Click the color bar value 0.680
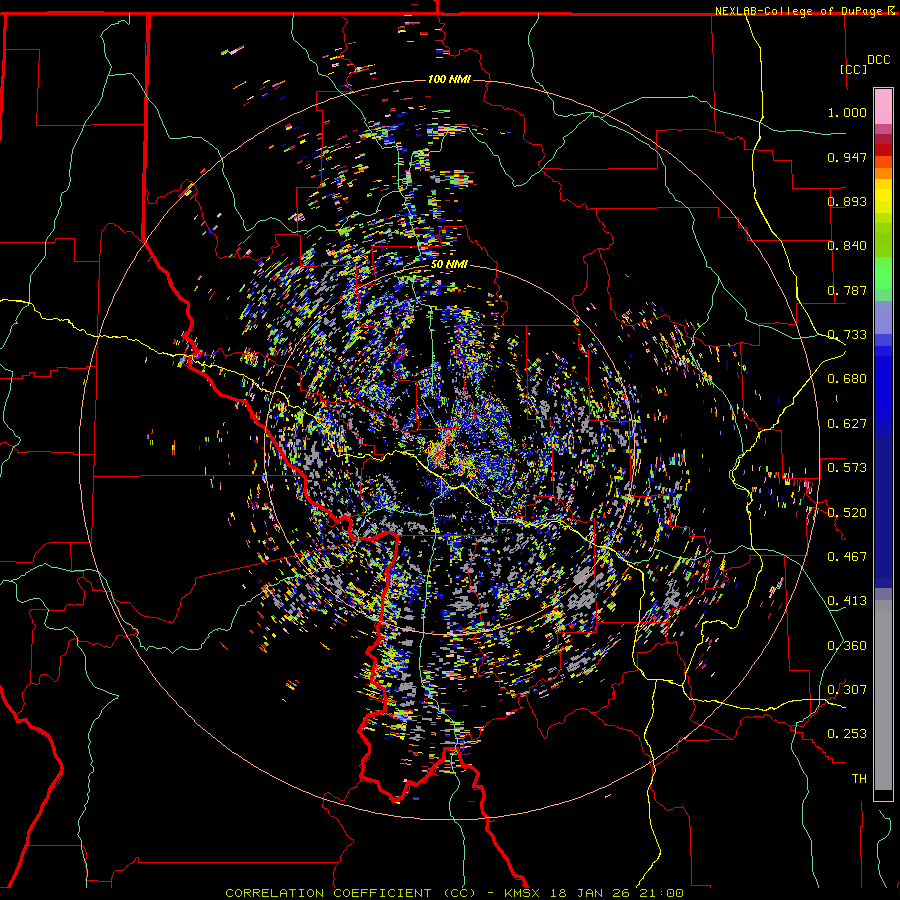This screenshot has height=900, width=900. tap(847, 379)
